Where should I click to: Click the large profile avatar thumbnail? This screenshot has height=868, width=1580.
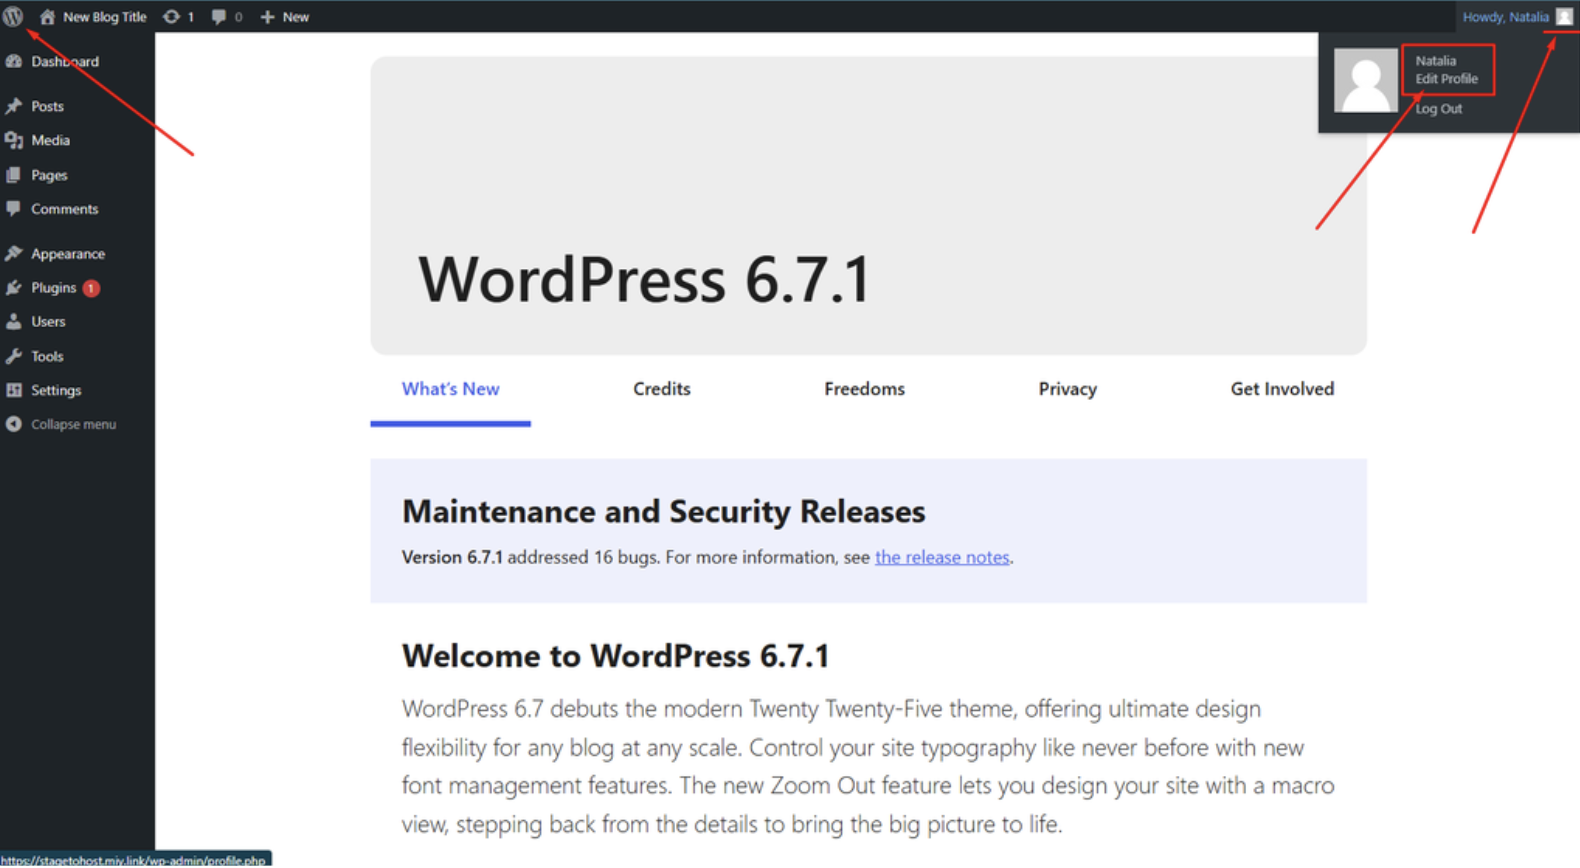point(1365,80)
